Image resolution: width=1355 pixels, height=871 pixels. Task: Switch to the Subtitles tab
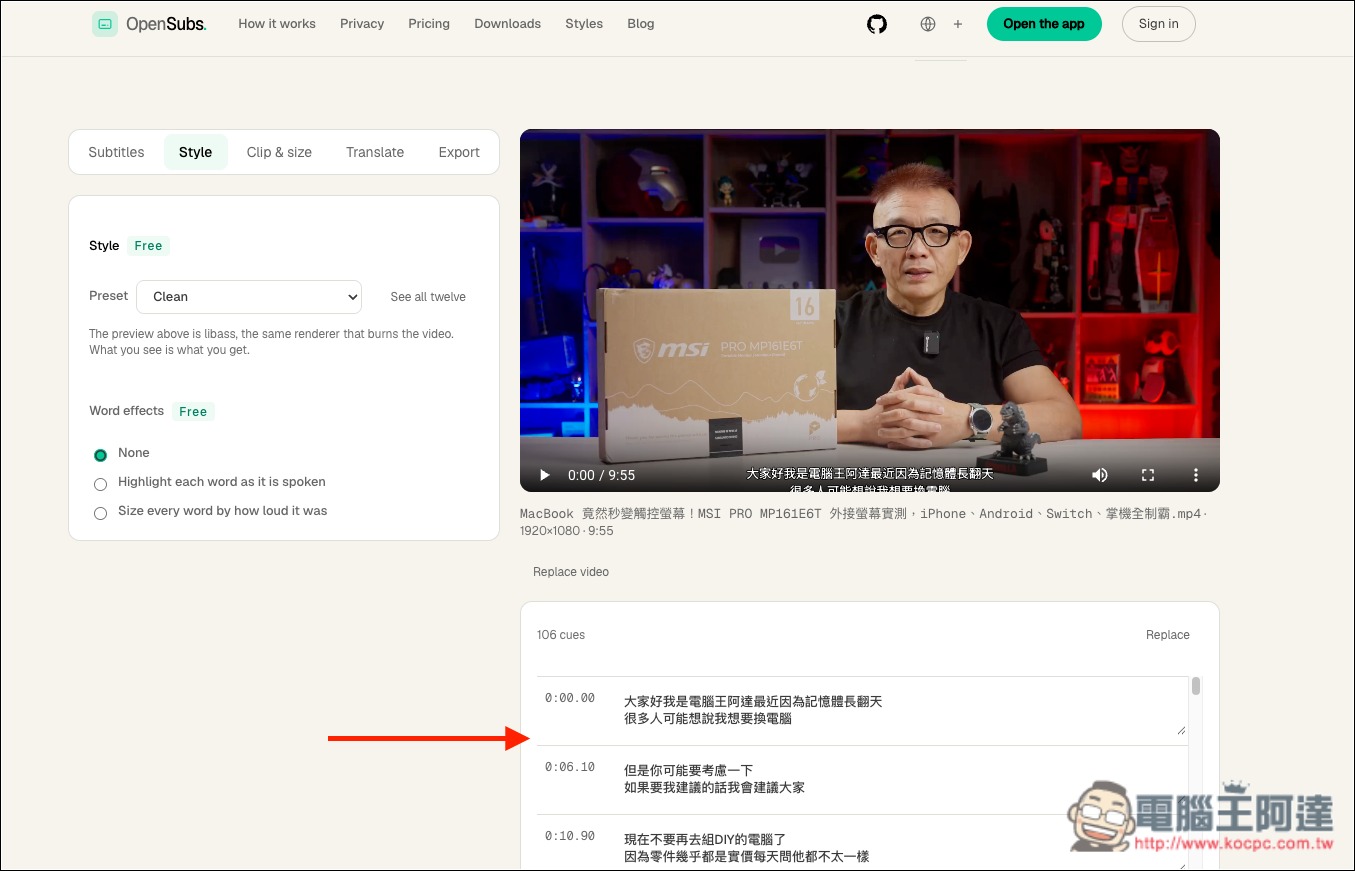[116, 152]
